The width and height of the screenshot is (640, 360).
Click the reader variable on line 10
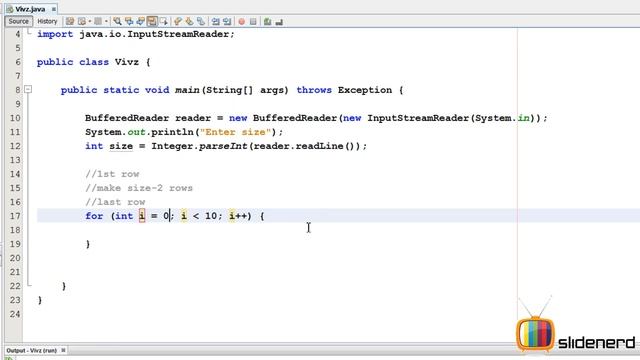(193, 118)
